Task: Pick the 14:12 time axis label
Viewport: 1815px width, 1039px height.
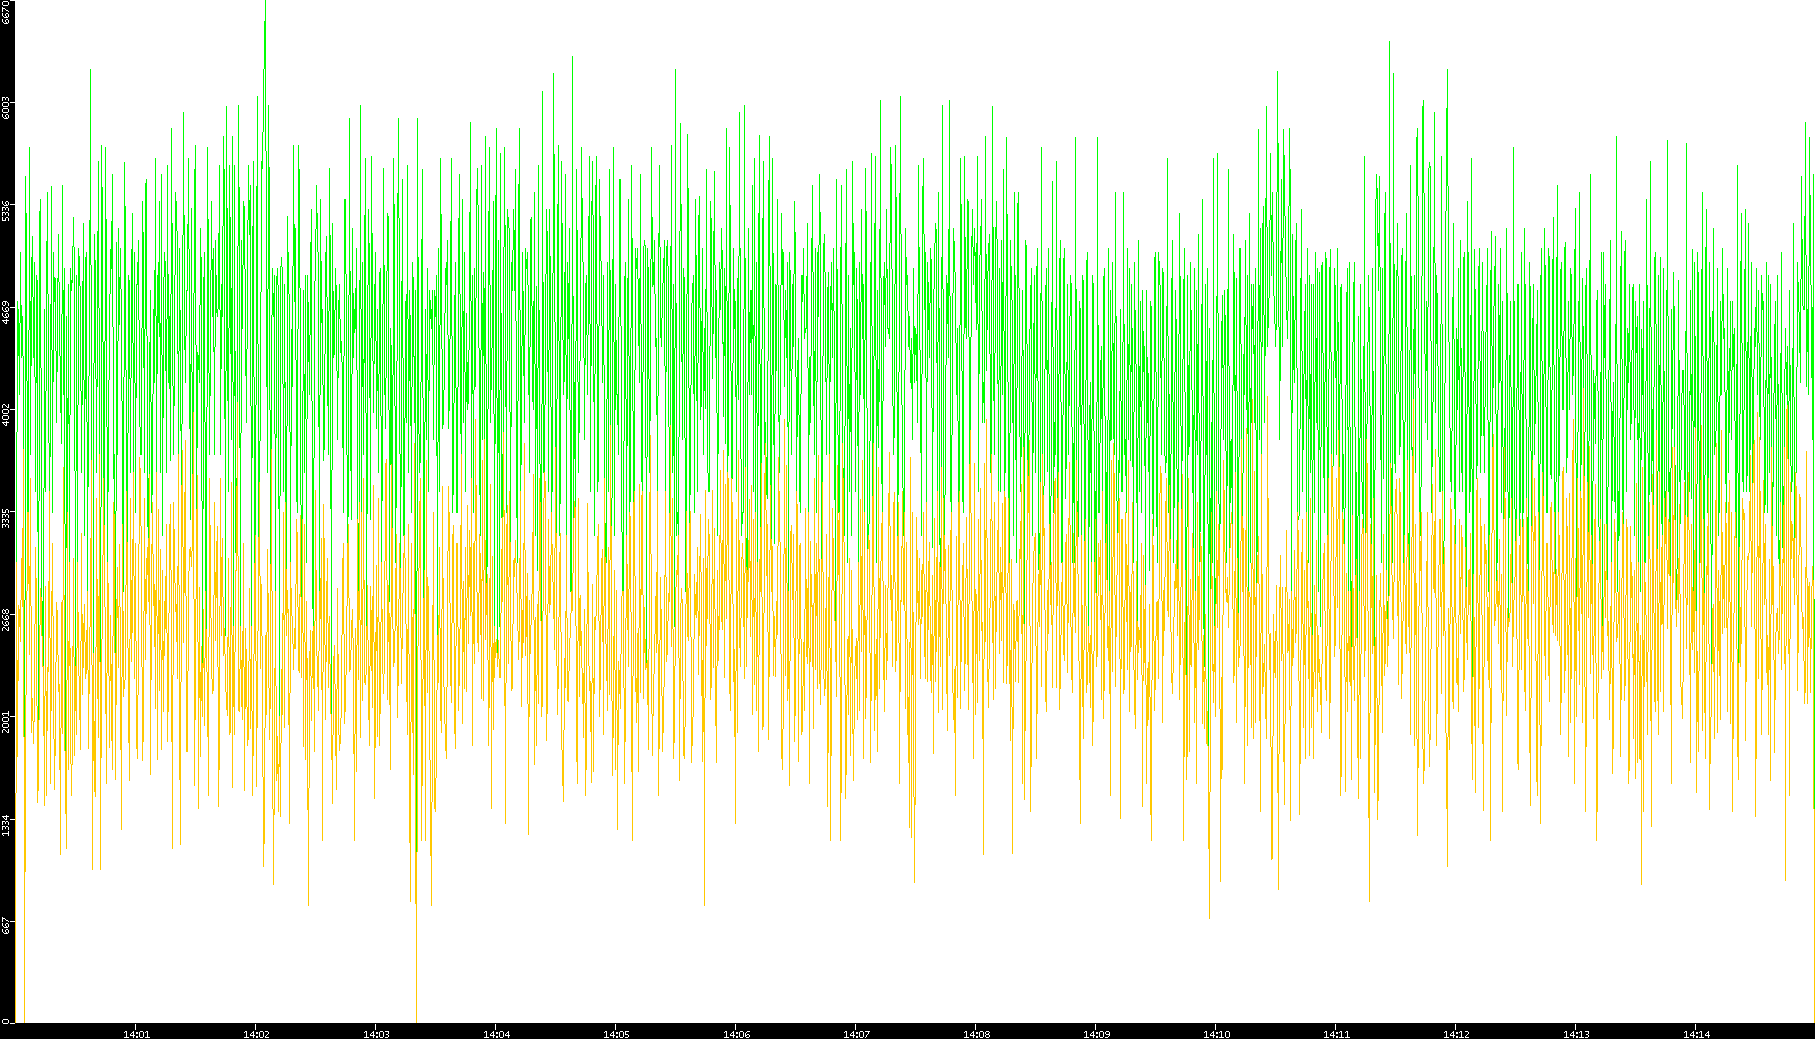Action: (1456, 1034)
